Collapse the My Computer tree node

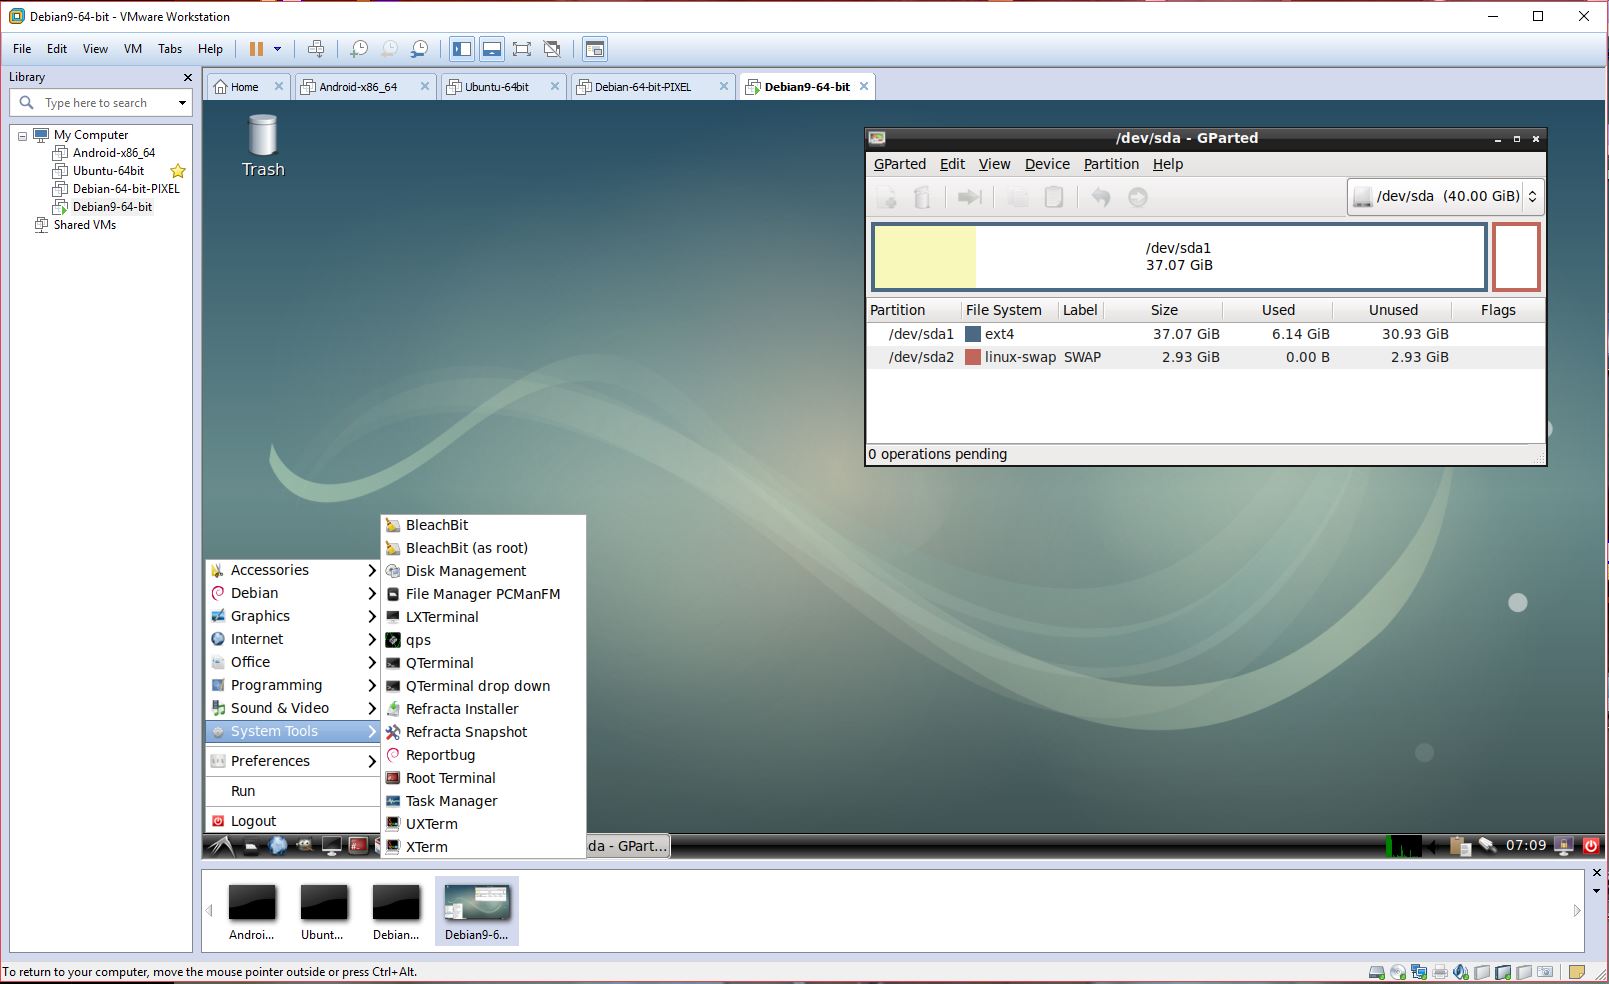pos(22,136)
